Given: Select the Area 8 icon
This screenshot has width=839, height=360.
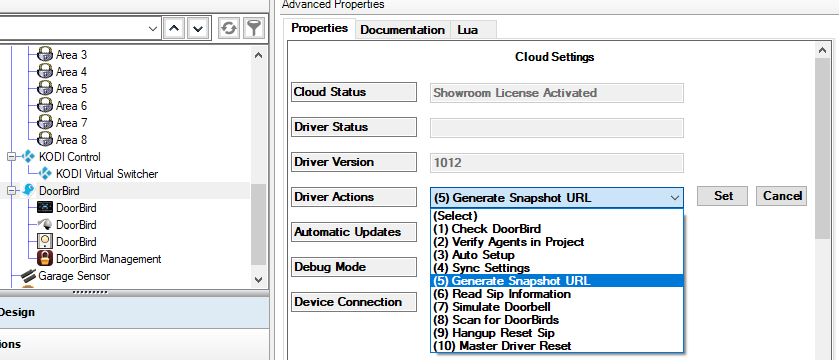Looking at the screenshot, I should pyautogui.click(x=45, y=140).
